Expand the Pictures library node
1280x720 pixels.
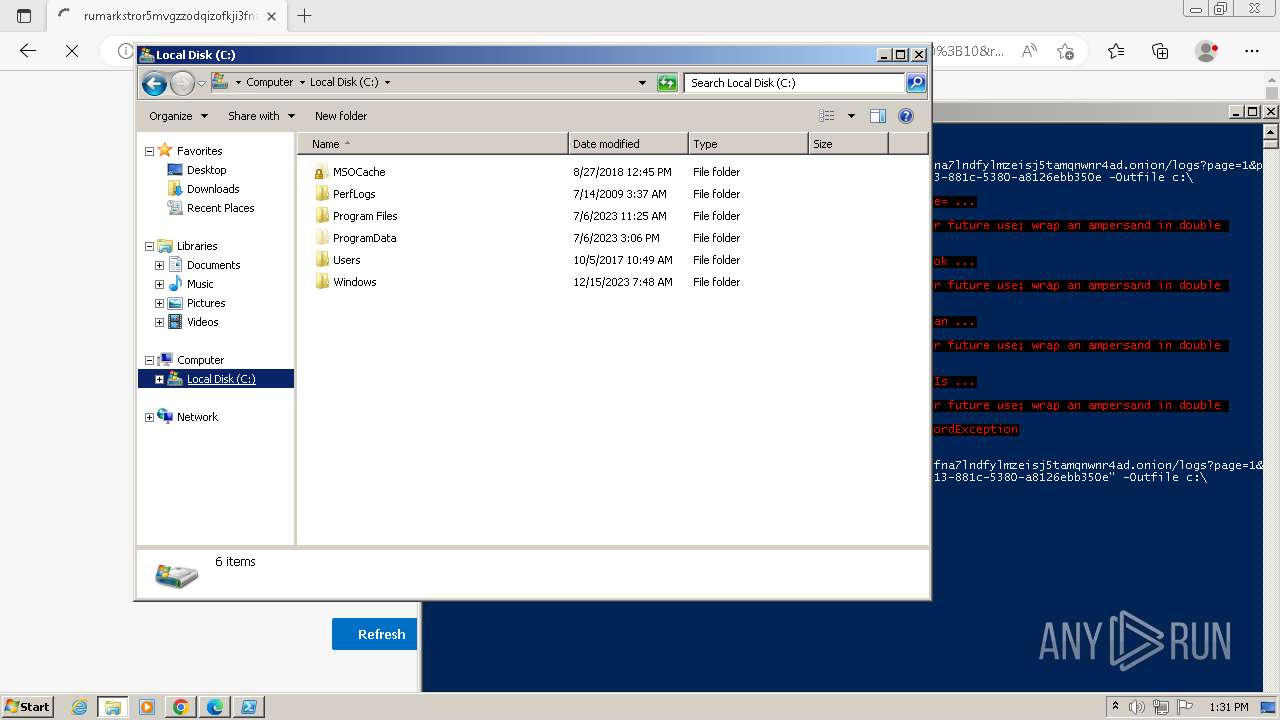click(159, 303)
